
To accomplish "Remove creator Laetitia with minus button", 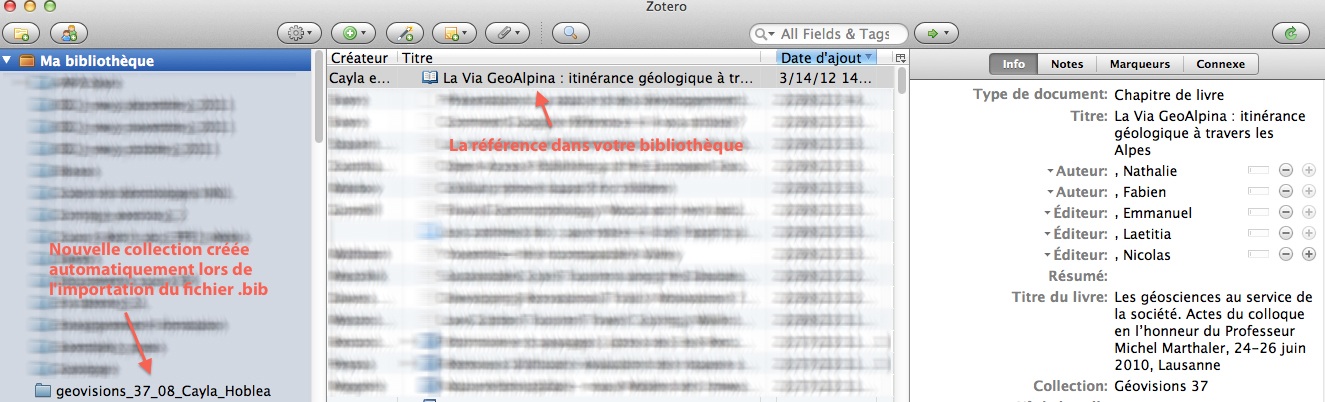I will click(x=1287, y=234).
